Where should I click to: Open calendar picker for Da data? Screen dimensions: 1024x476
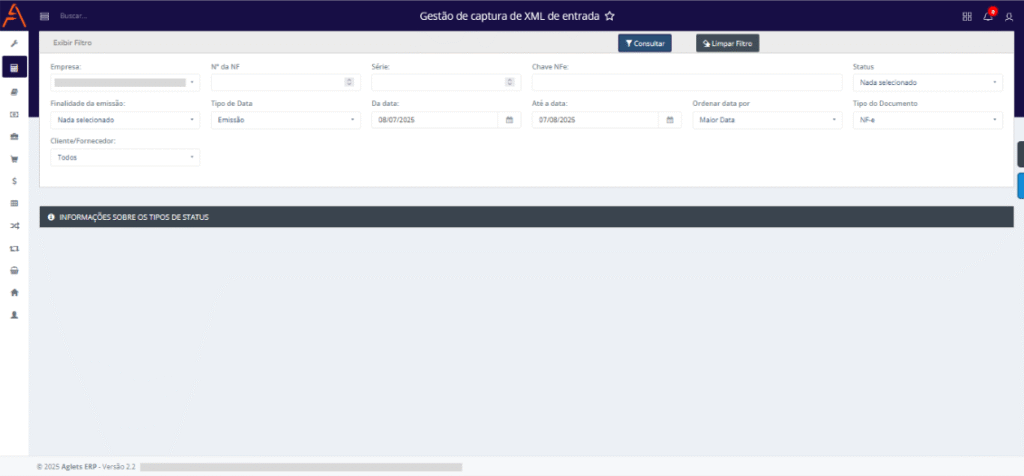(x=509, y=120)
